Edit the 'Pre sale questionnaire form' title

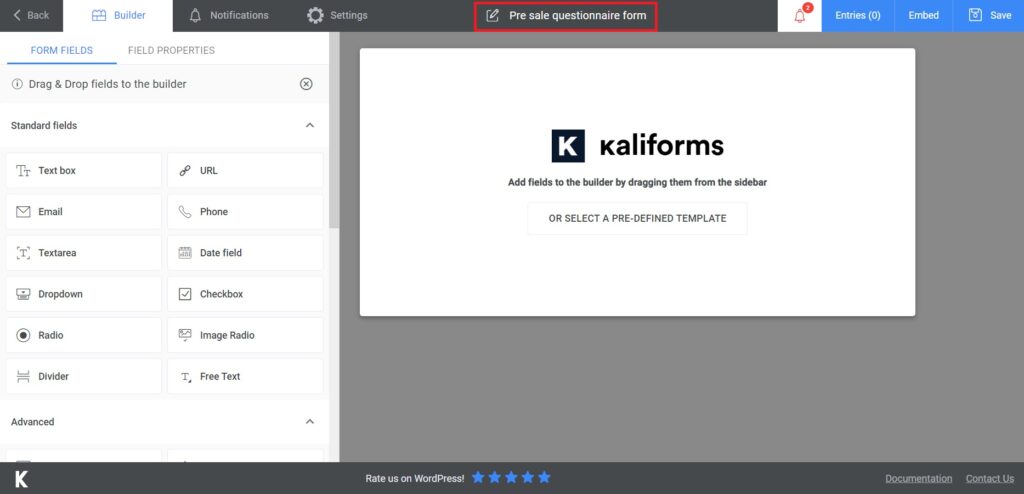coord(577,16)
